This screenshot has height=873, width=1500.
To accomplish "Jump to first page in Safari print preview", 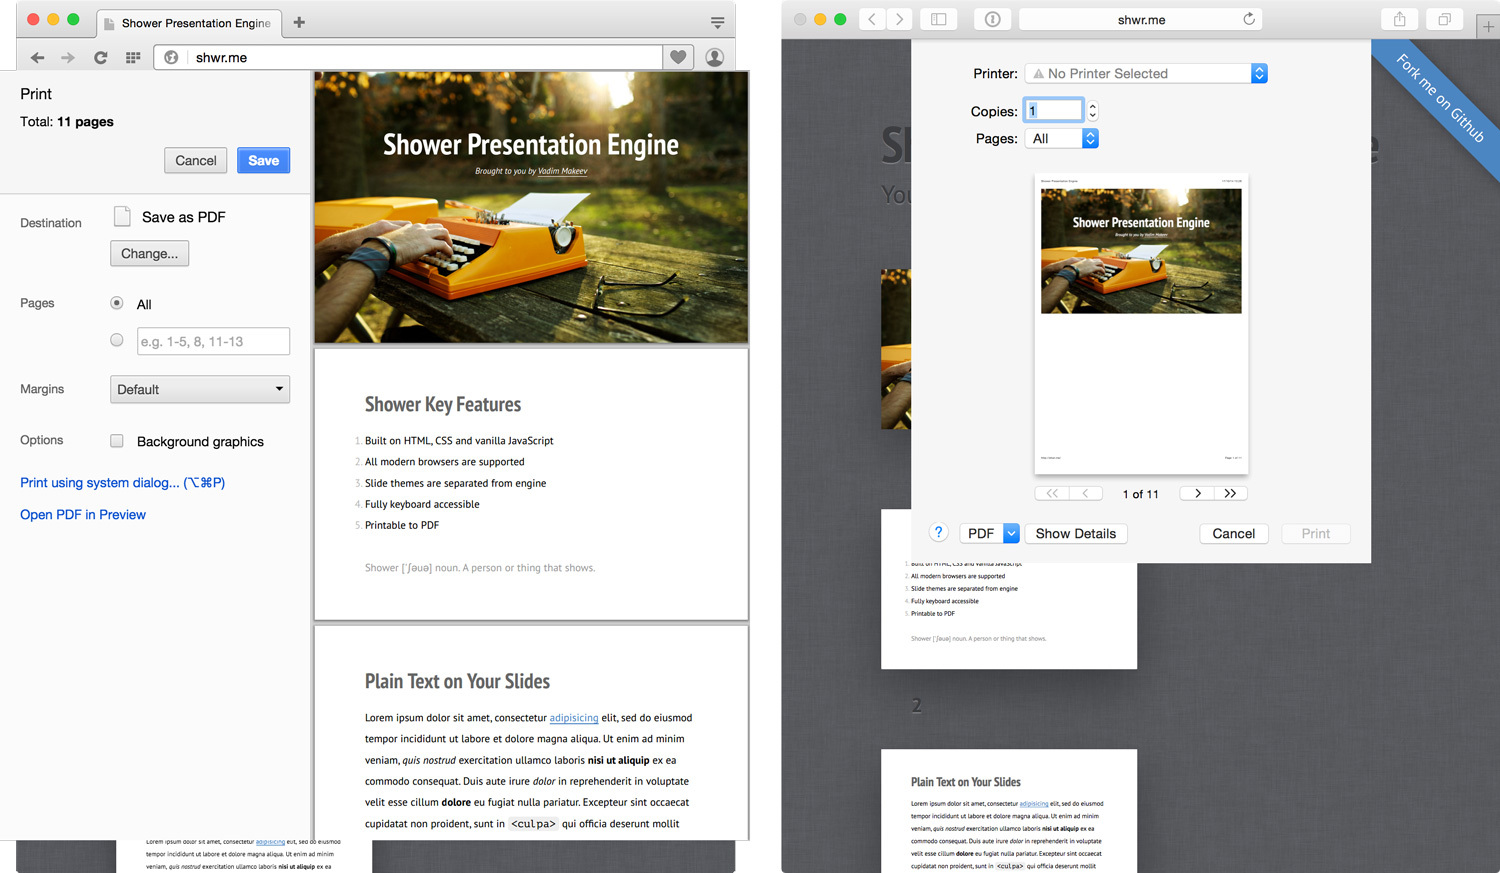I will (x=1052, y=493).
